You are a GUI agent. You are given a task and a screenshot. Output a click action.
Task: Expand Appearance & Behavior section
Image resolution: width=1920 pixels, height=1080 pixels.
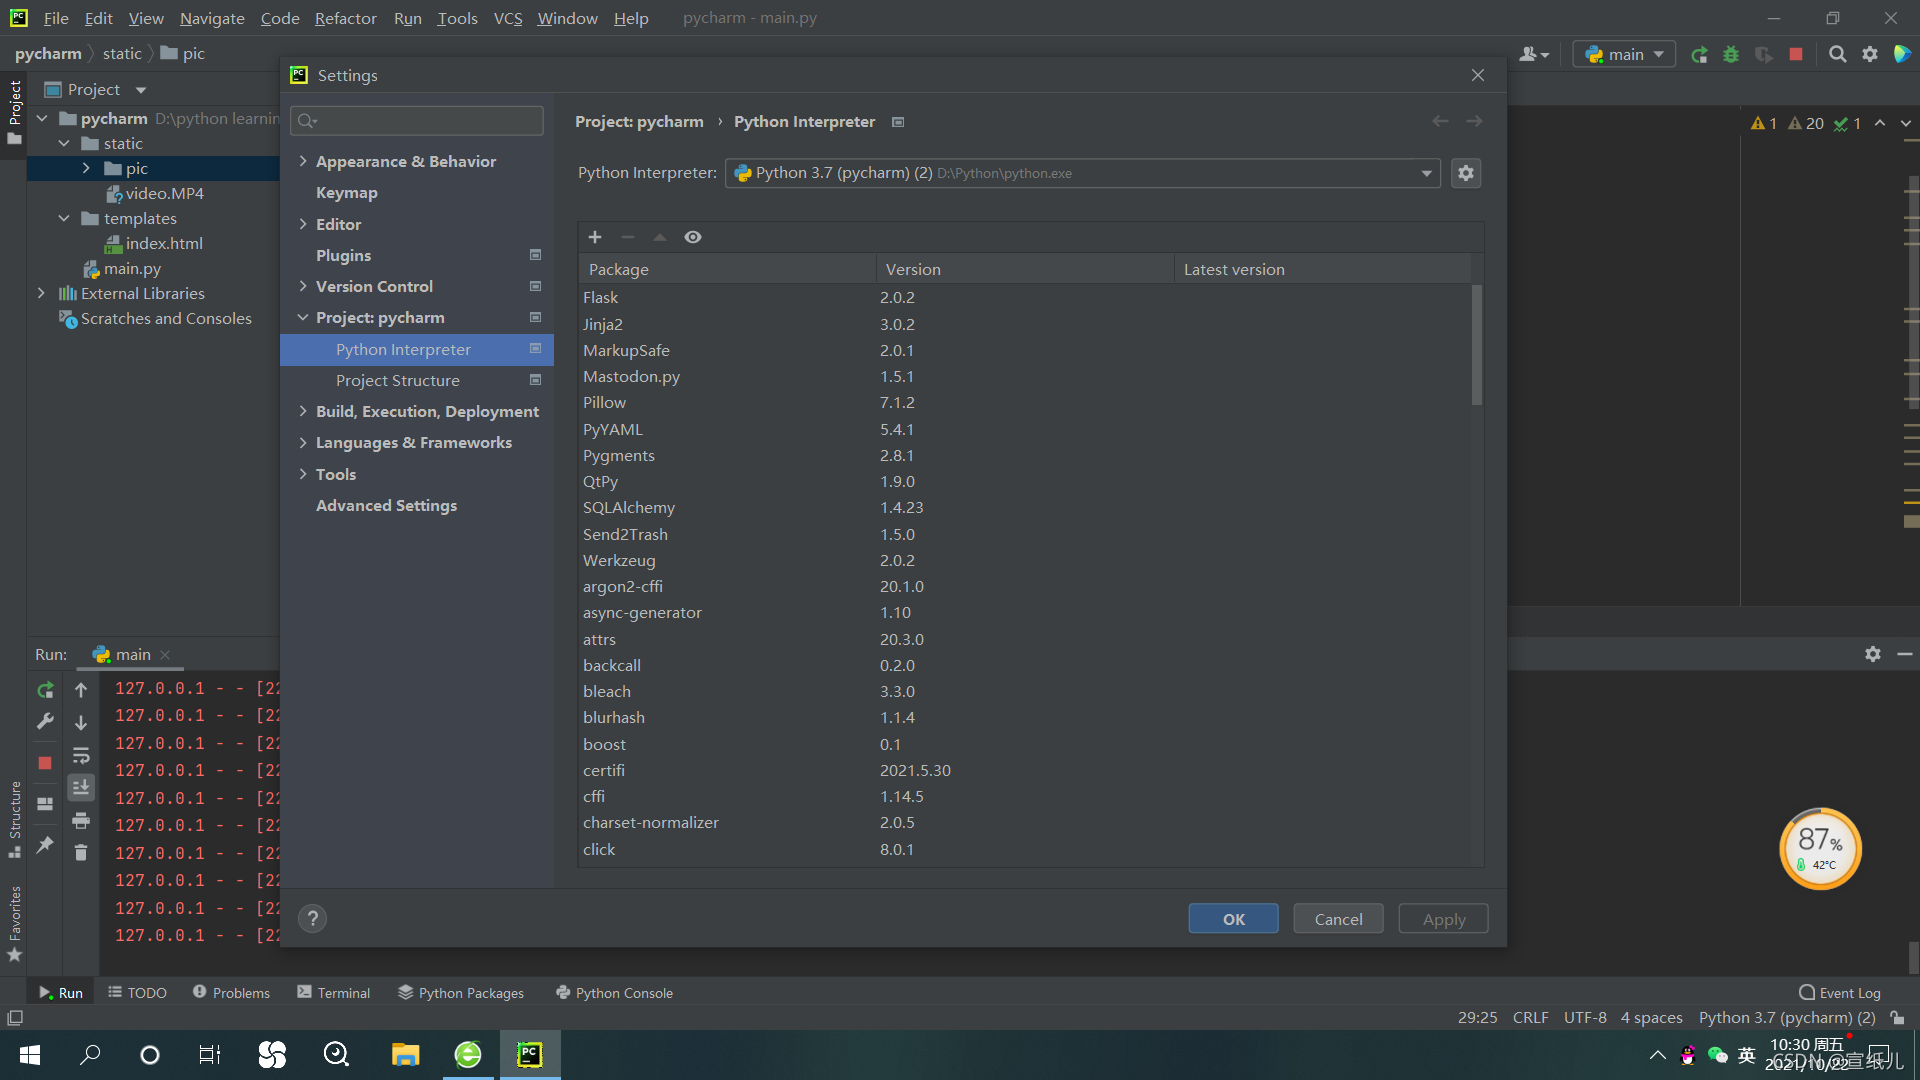[303, 161]
